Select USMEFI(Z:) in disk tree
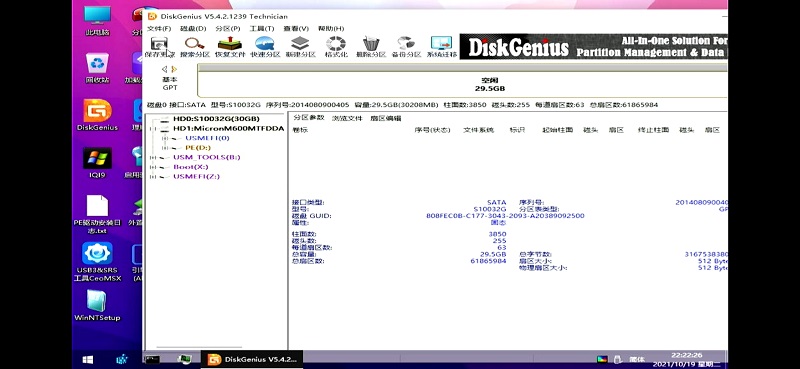800x369 pixels. 196,177
